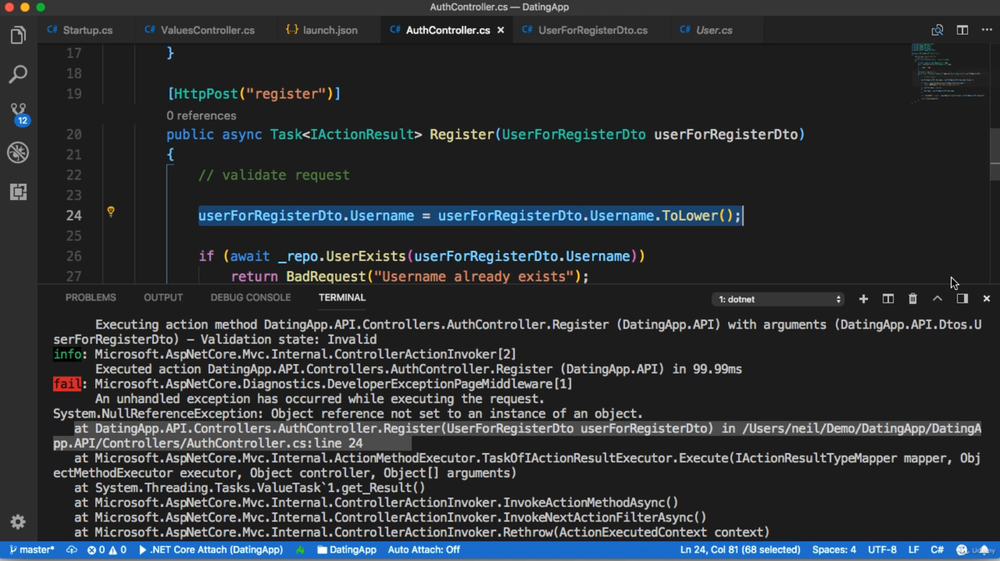
Task: Change indentation via Spaces: 4
Action: tap(834, 550)
